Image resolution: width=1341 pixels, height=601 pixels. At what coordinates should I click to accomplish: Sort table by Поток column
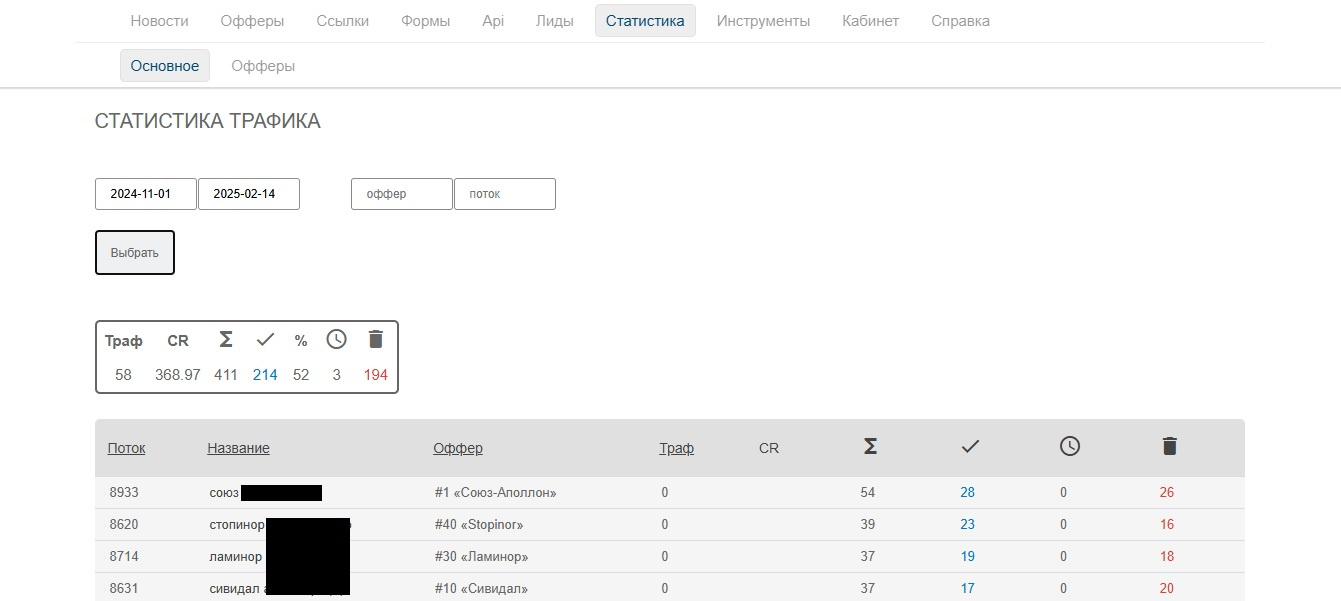[x=127, y=448]
